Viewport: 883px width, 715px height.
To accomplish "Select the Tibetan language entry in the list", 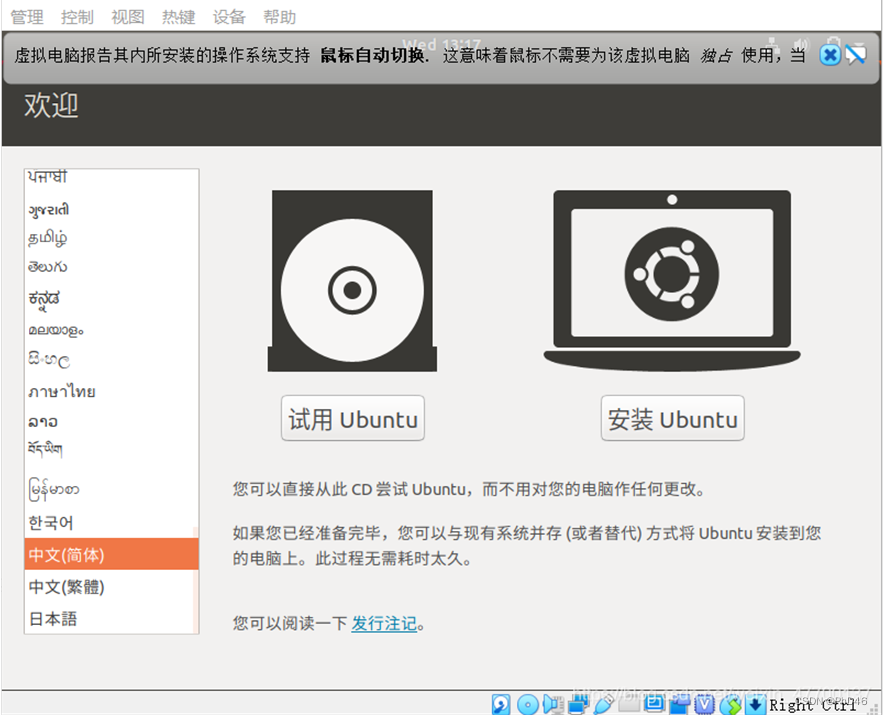I will [x=112, y=449].
